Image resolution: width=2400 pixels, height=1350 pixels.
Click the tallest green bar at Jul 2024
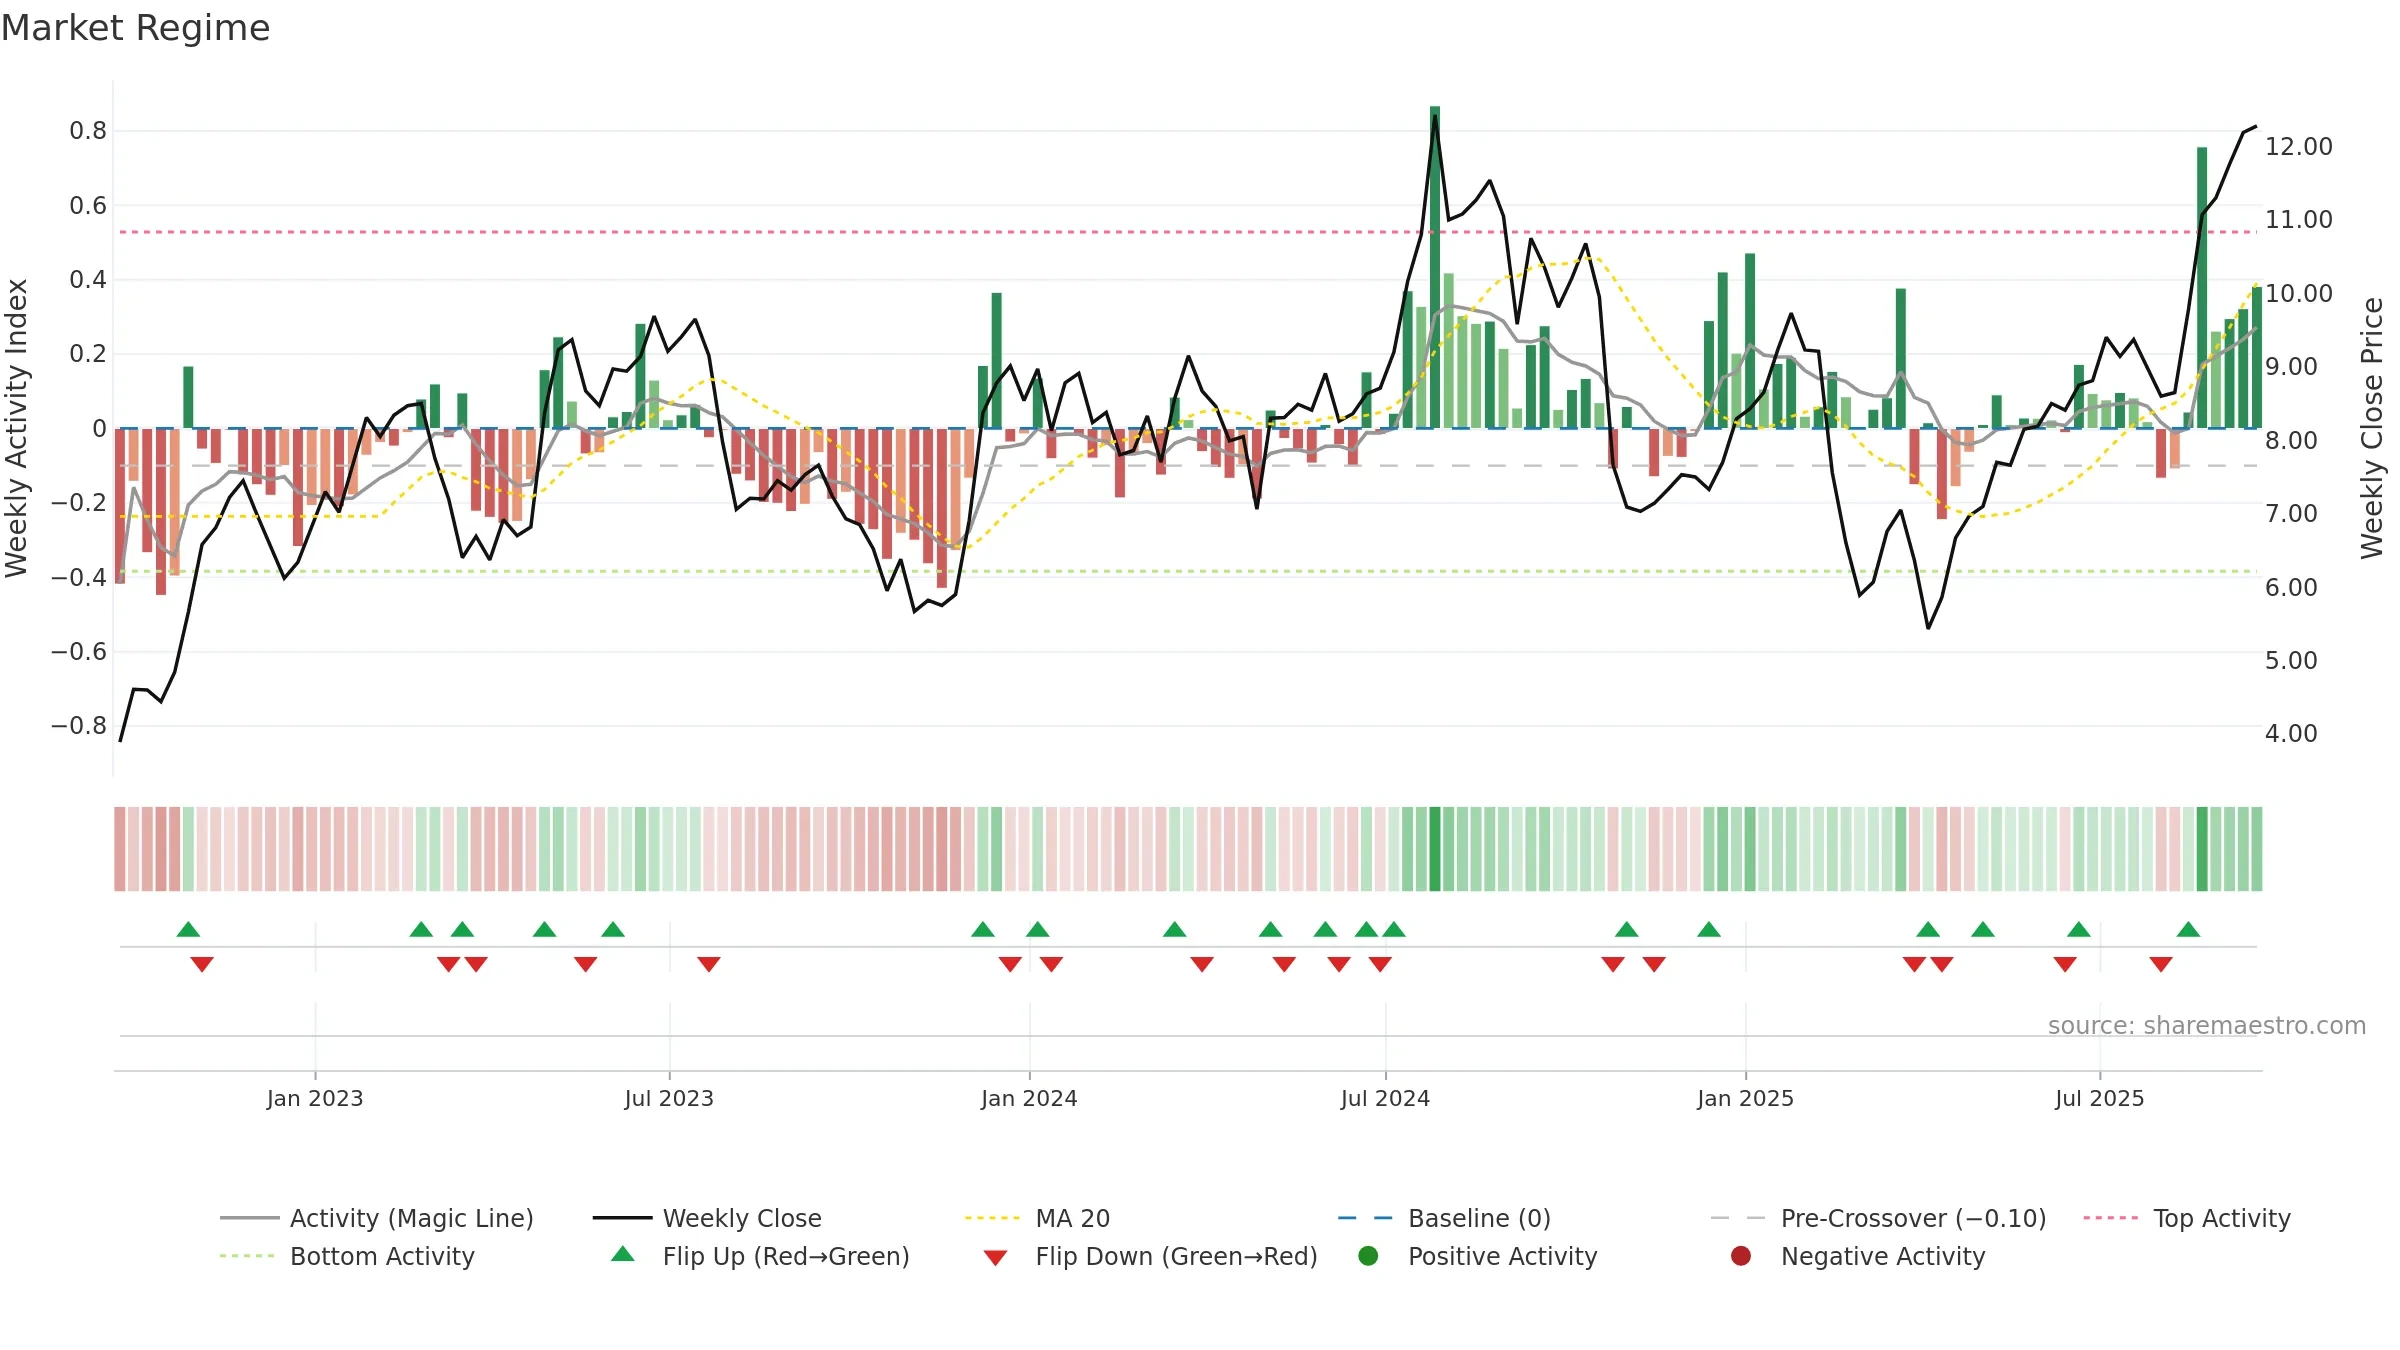tap(1435, 267)
